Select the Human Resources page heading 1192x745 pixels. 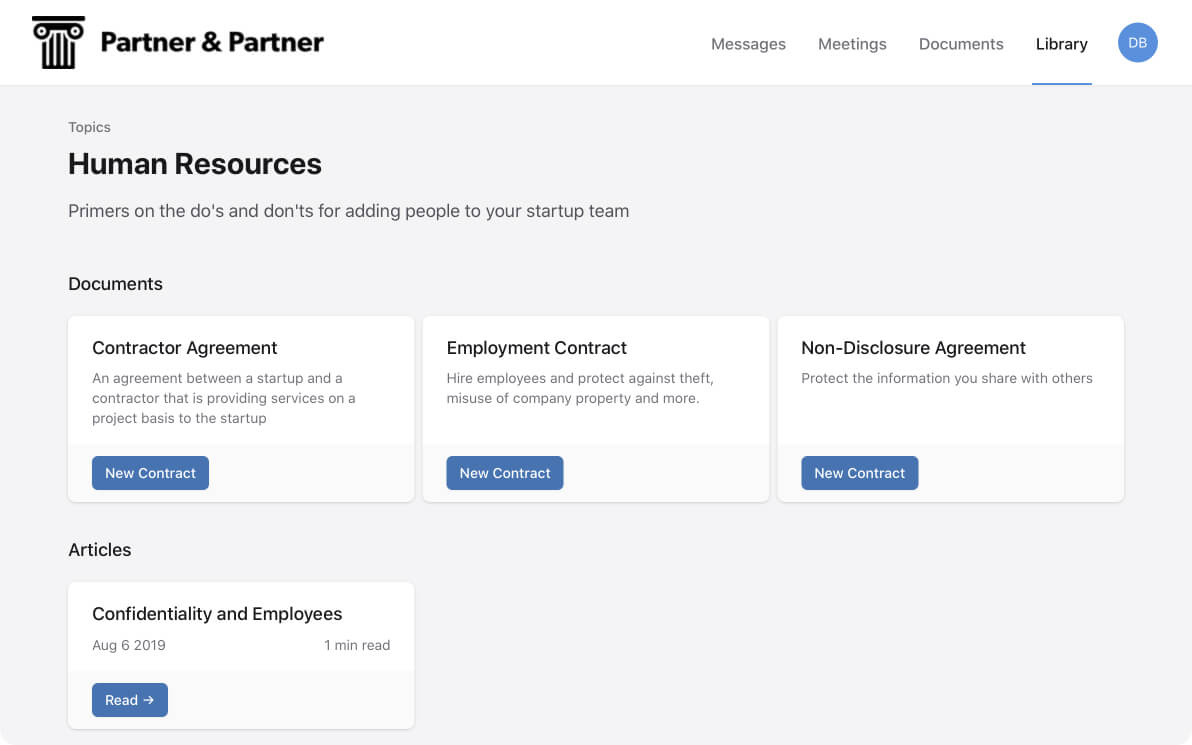coord(195,163)
